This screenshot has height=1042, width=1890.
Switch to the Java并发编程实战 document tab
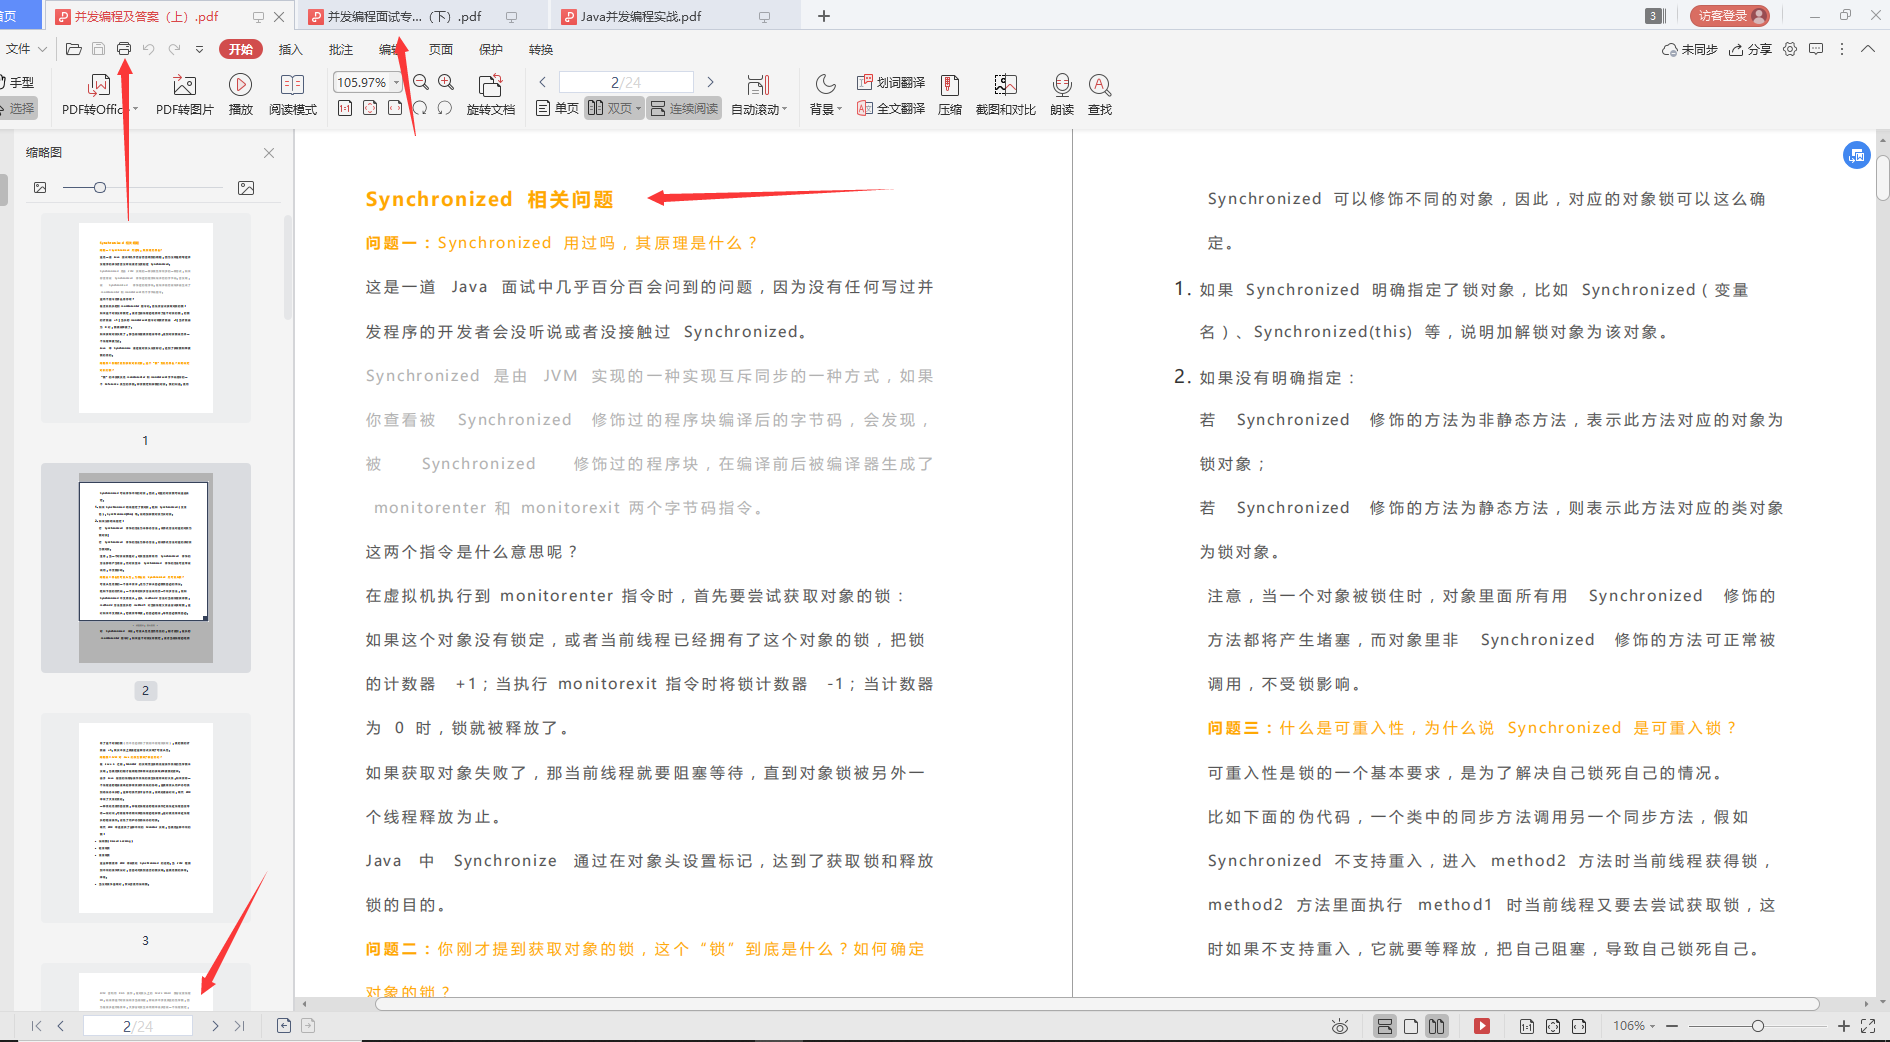(640, 15)
